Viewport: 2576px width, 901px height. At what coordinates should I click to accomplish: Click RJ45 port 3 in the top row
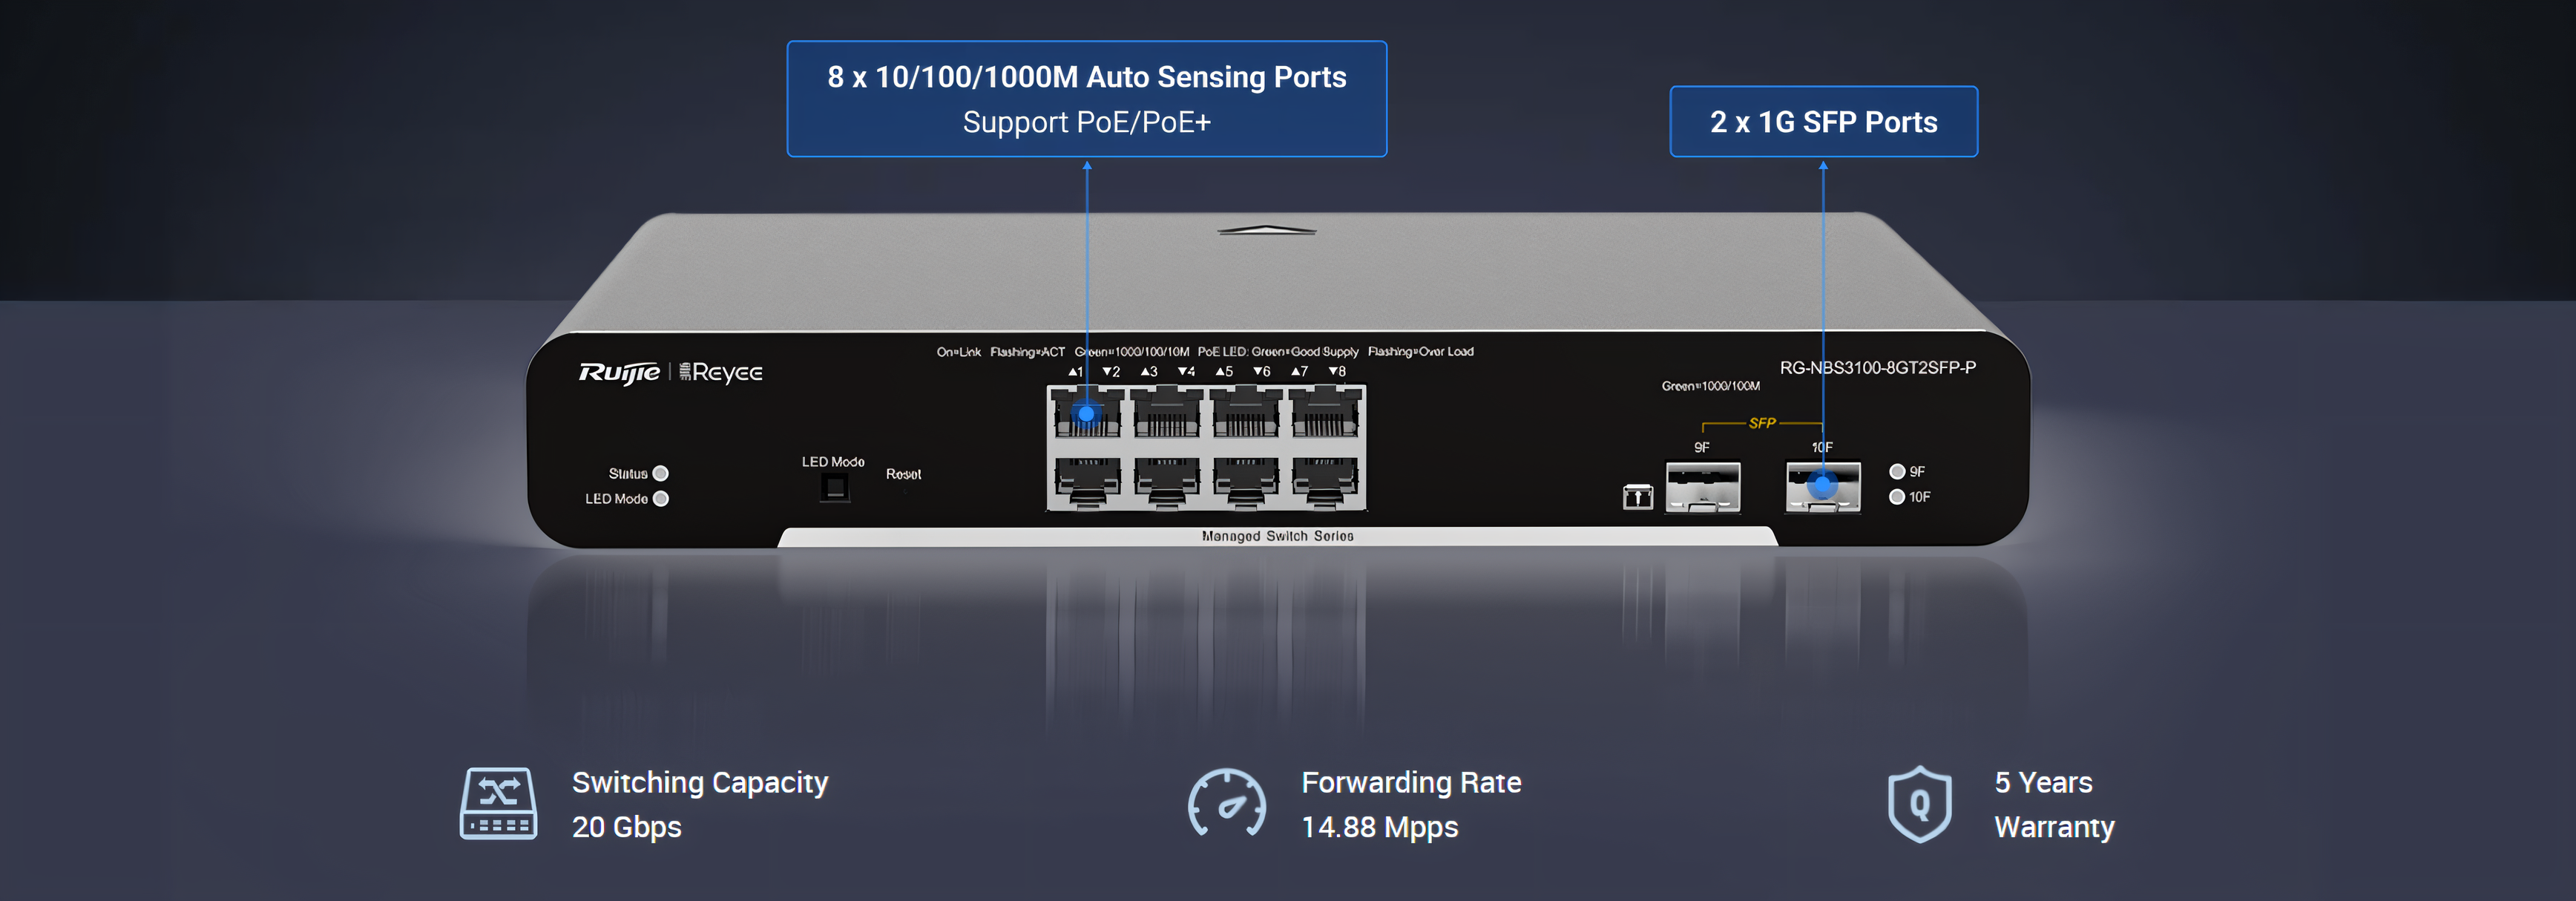1166,413
